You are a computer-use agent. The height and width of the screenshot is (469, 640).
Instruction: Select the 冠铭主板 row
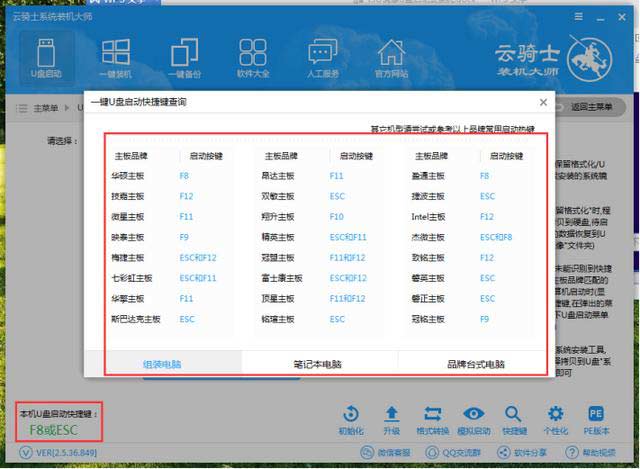pos(471,319)
